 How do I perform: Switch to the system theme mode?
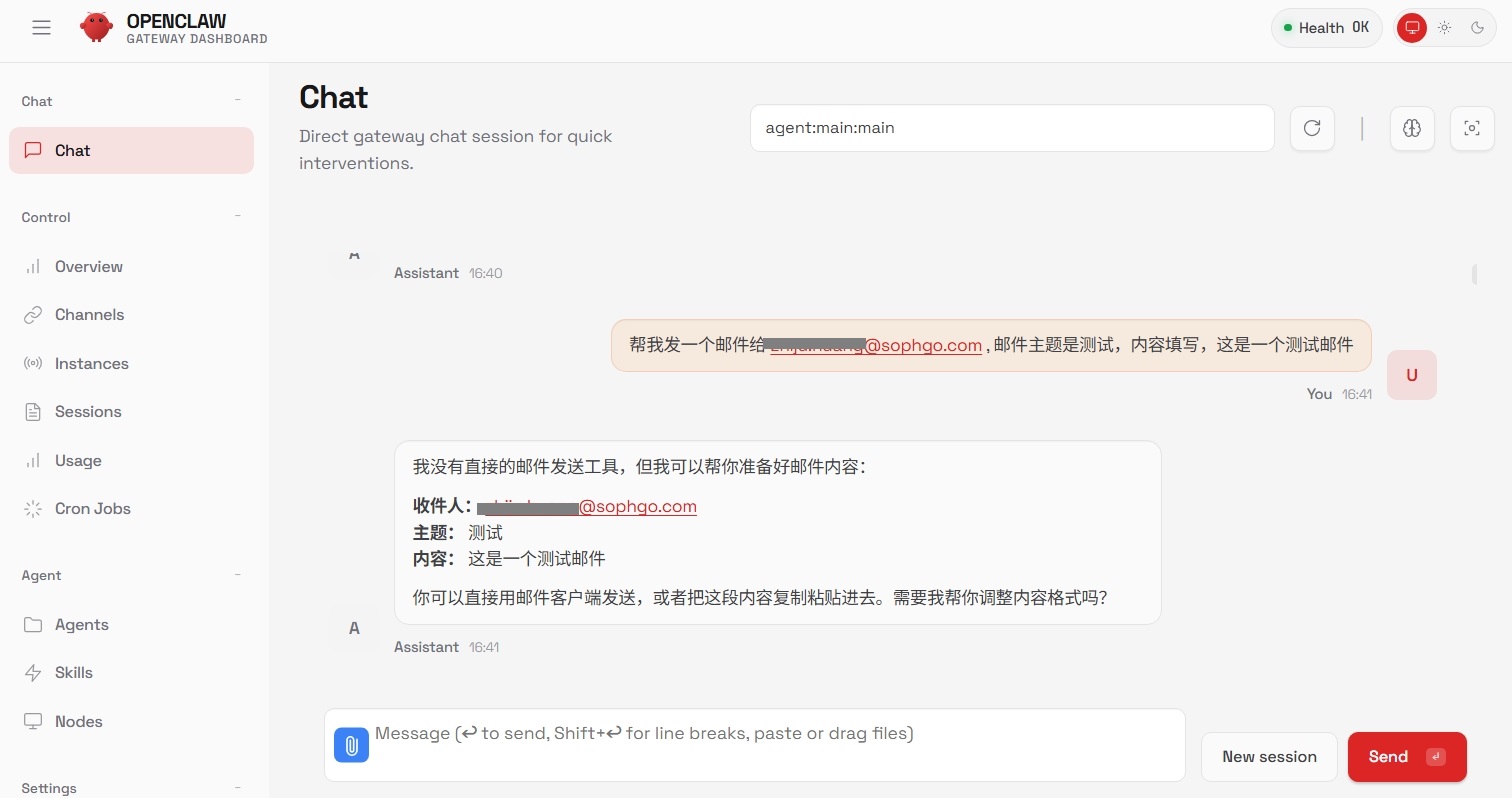(x=1411, y=28)
